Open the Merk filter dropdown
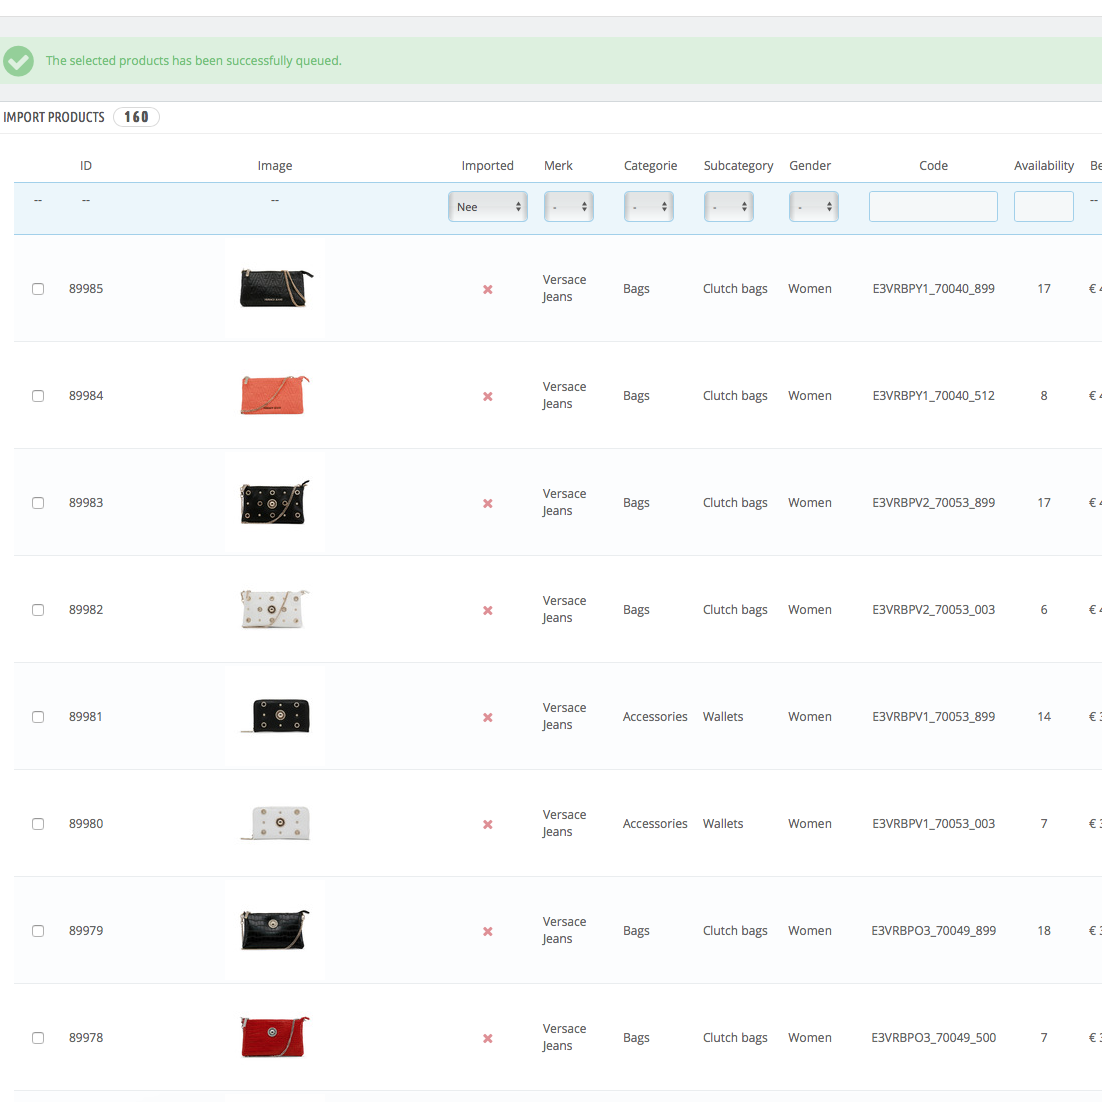Image resolution: width=1102 pixels, height=1102 pixels. click(x=569, y=207)
